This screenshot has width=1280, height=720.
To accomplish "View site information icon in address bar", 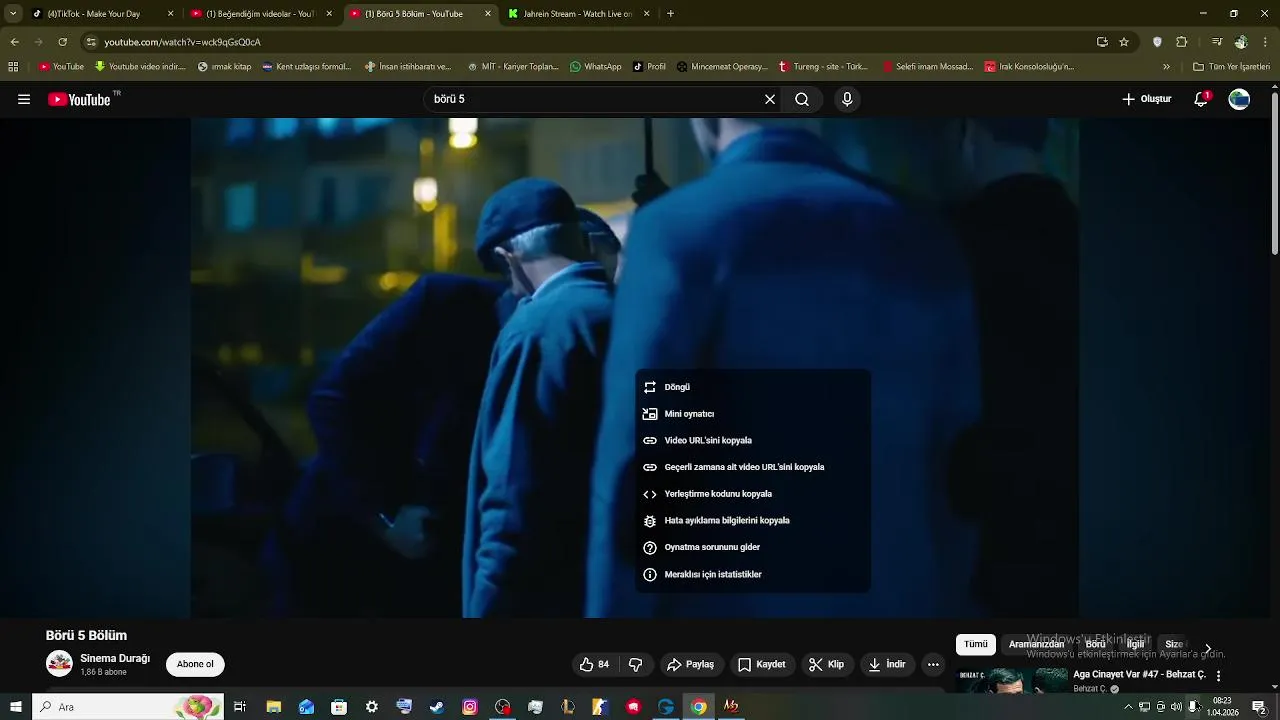I will tap(91, 42).
